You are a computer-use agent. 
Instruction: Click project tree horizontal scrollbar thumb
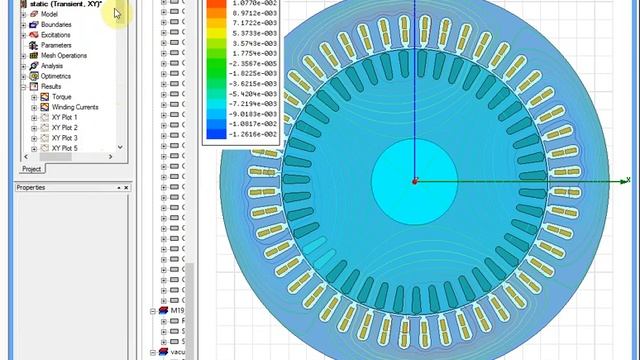pyautogui.click(x=56, y=157)
